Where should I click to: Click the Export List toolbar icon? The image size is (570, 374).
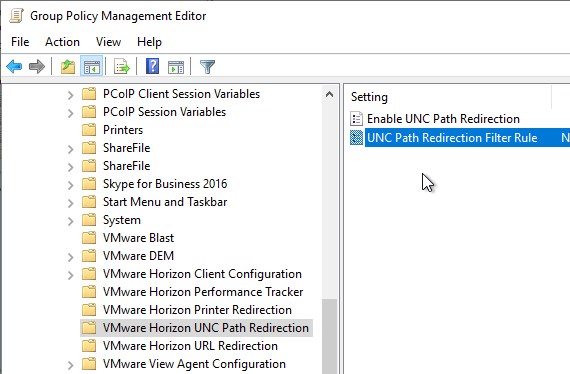(121, 67)
